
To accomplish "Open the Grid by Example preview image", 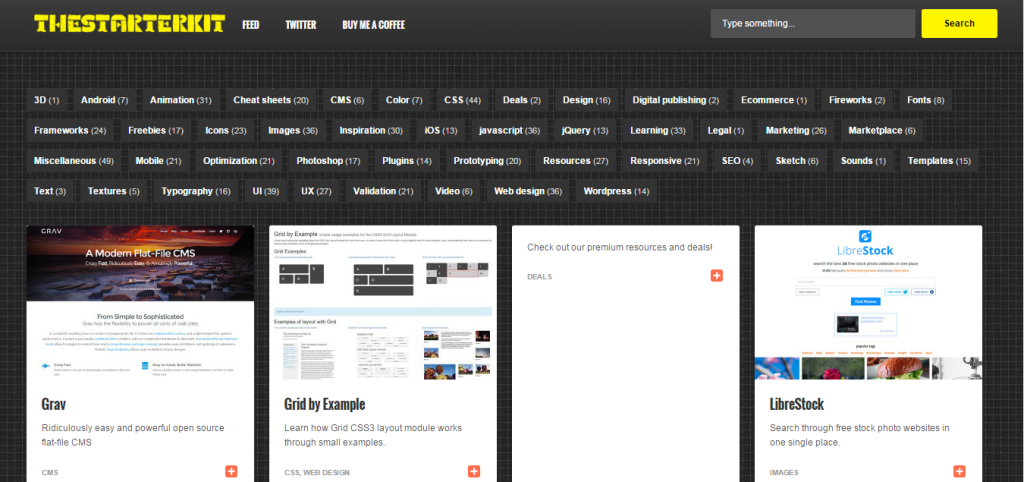I will (x=383, y=303).
